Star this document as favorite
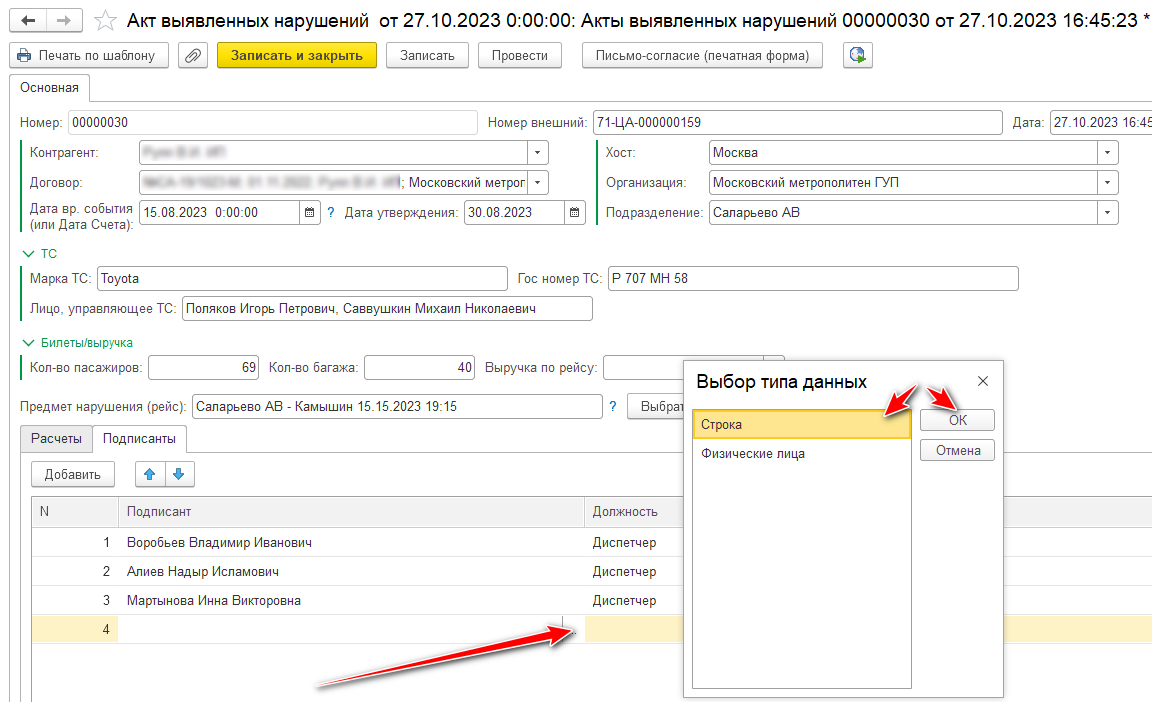Viewport: 1152px width, 702px height. 105,20
